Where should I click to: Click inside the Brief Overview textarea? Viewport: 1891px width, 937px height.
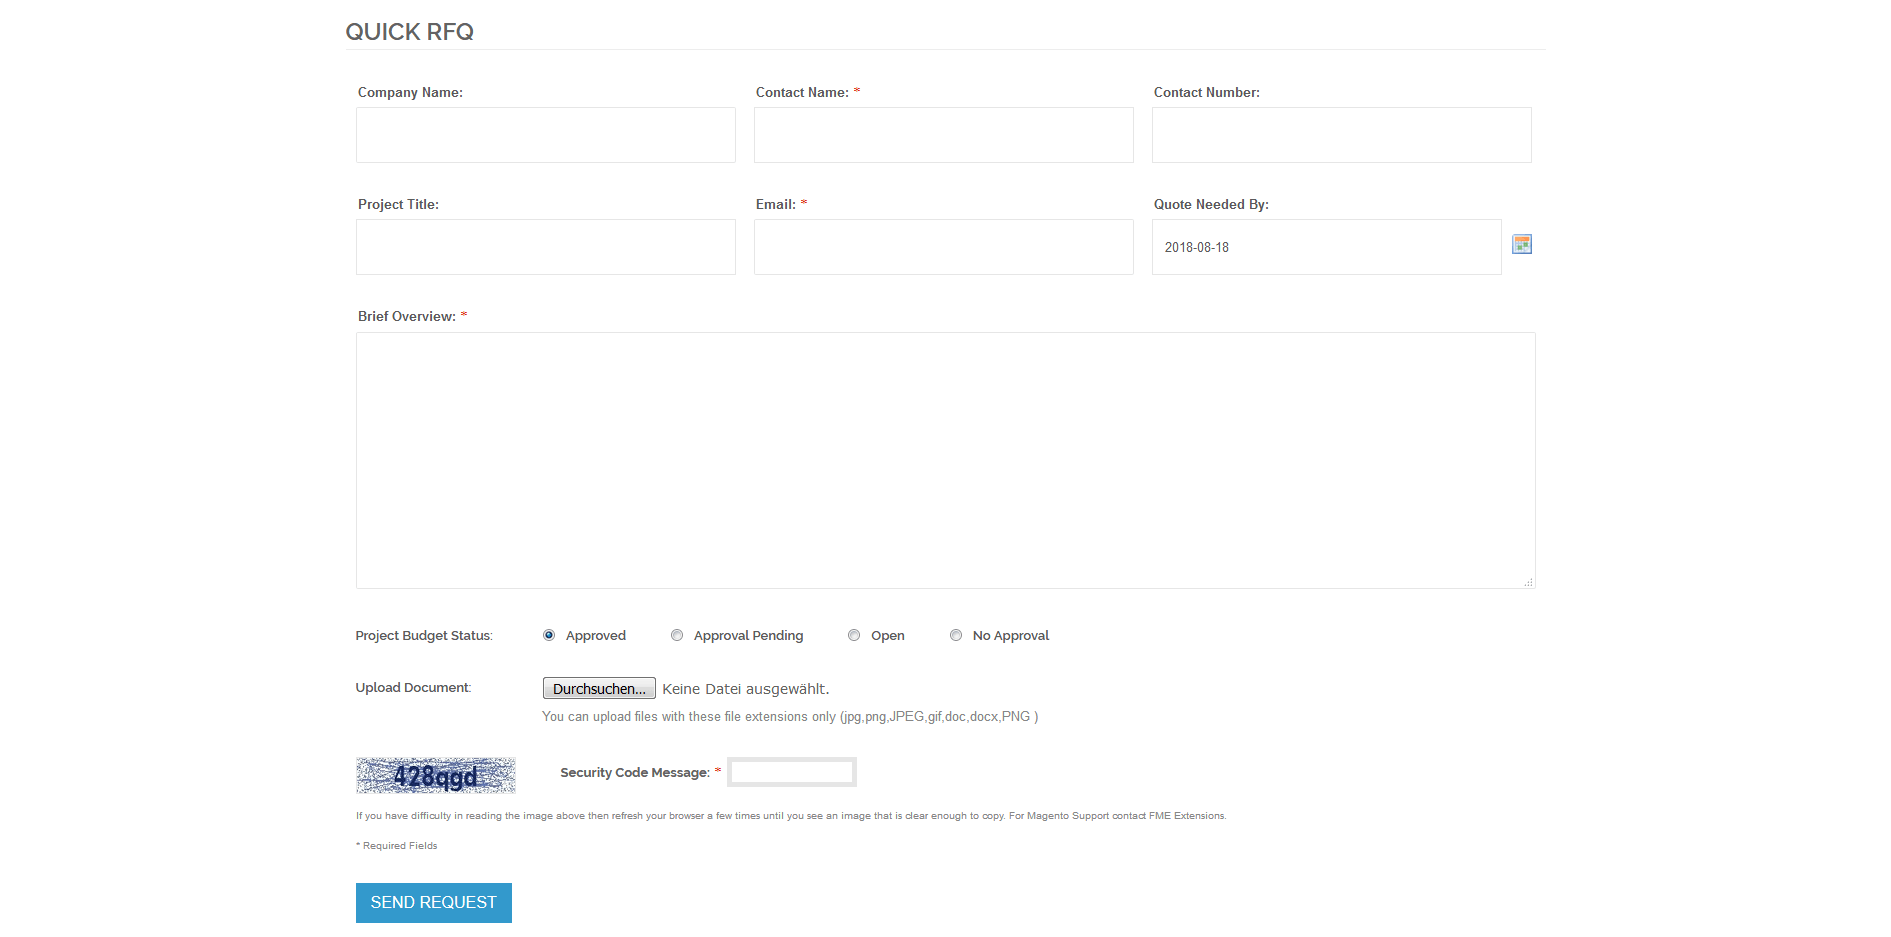coord(945,460)
